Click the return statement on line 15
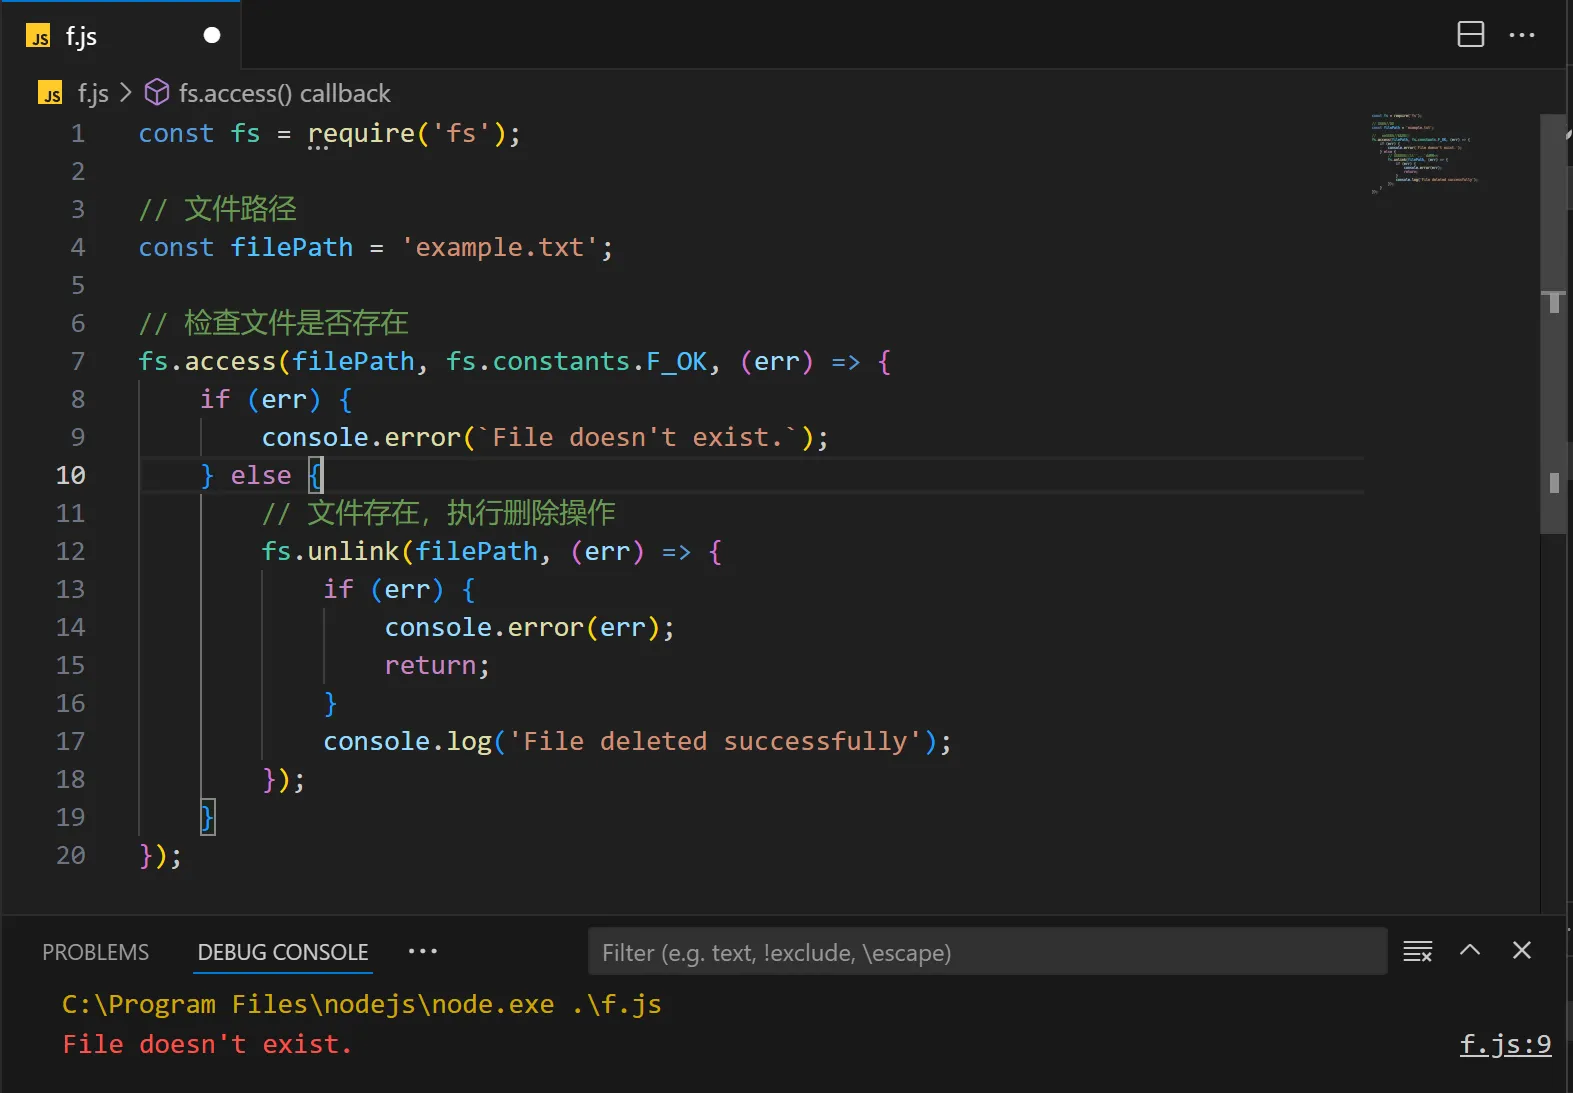 click(430, 665)
